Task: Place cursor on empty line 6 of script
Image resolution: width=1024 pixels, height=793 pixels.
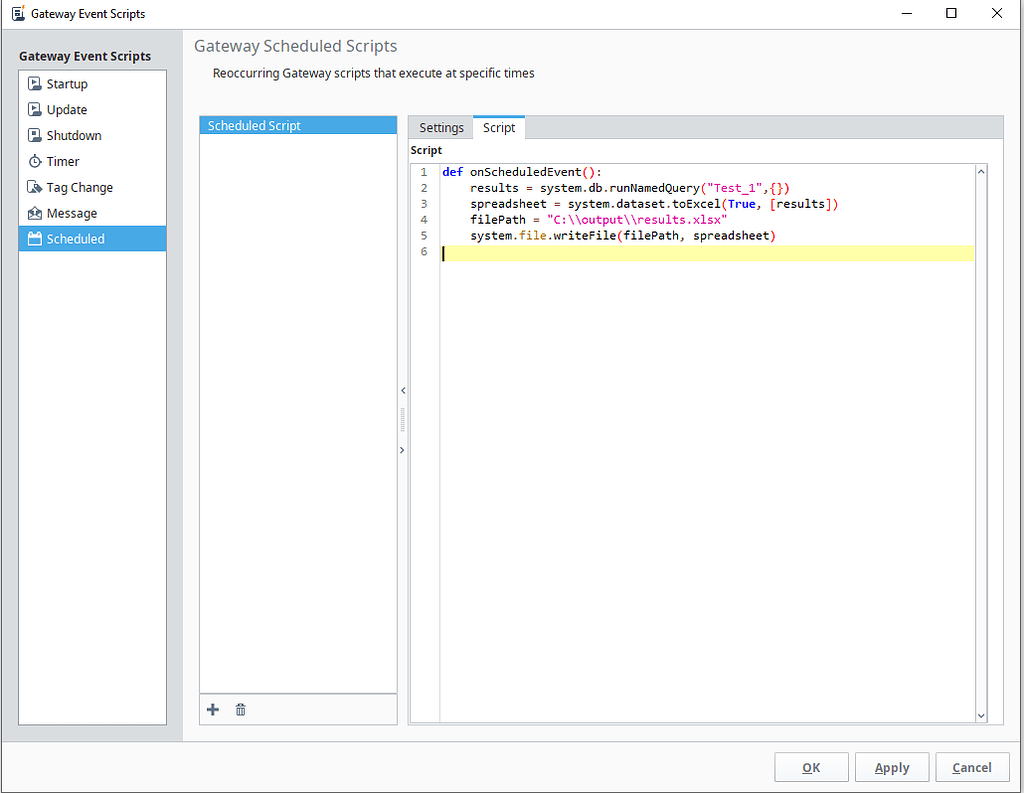Action: [708, 252]
